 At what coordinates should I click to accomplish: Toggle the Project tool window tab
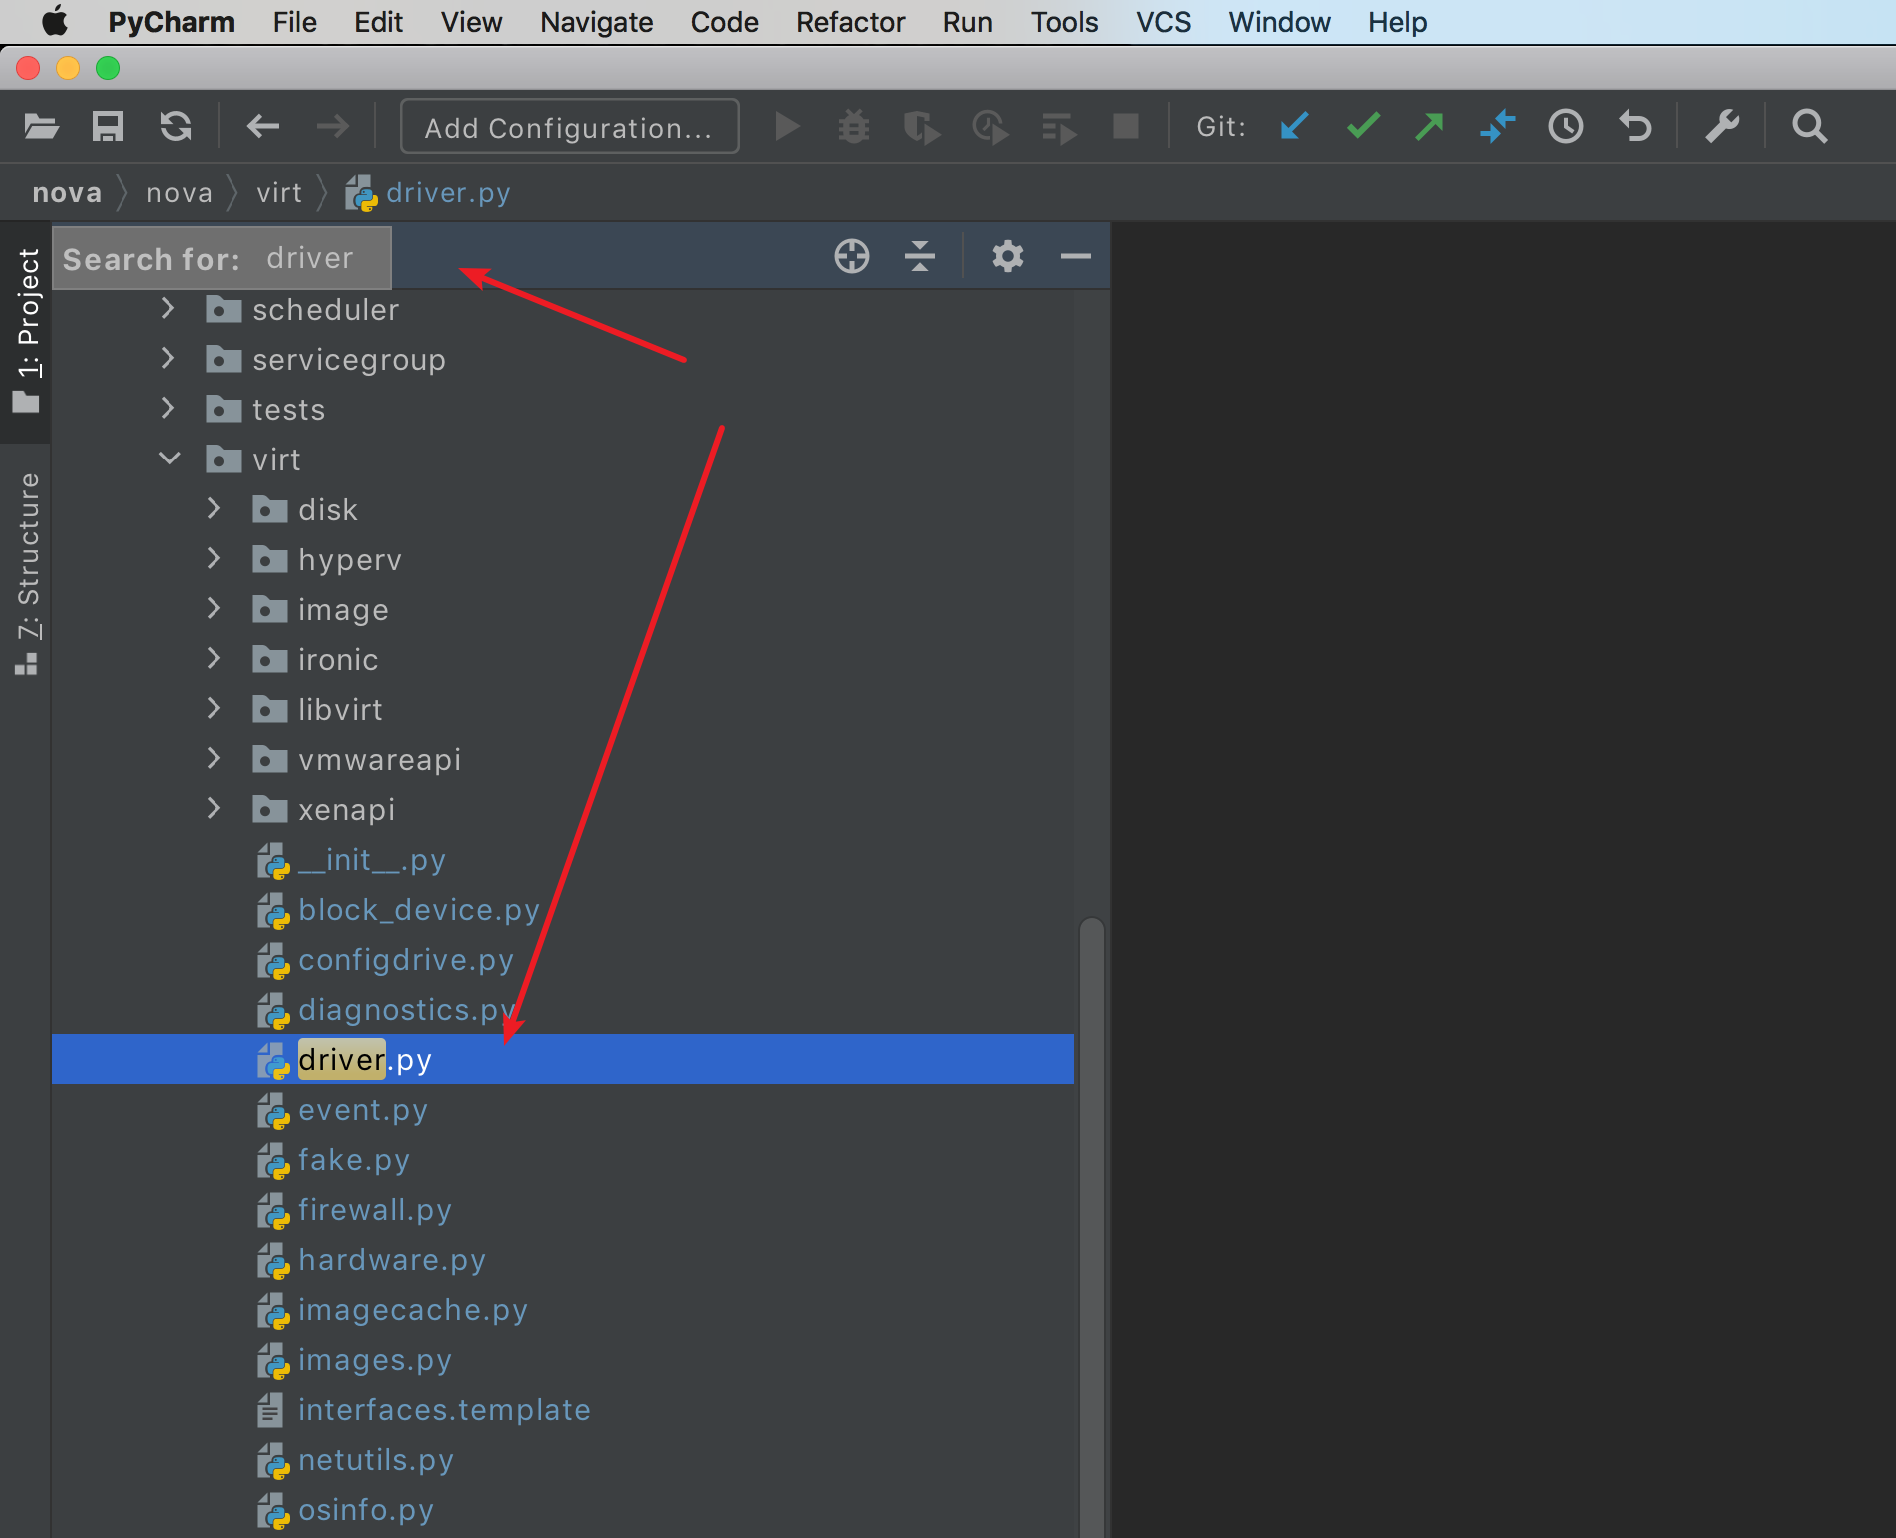(27, 330)
